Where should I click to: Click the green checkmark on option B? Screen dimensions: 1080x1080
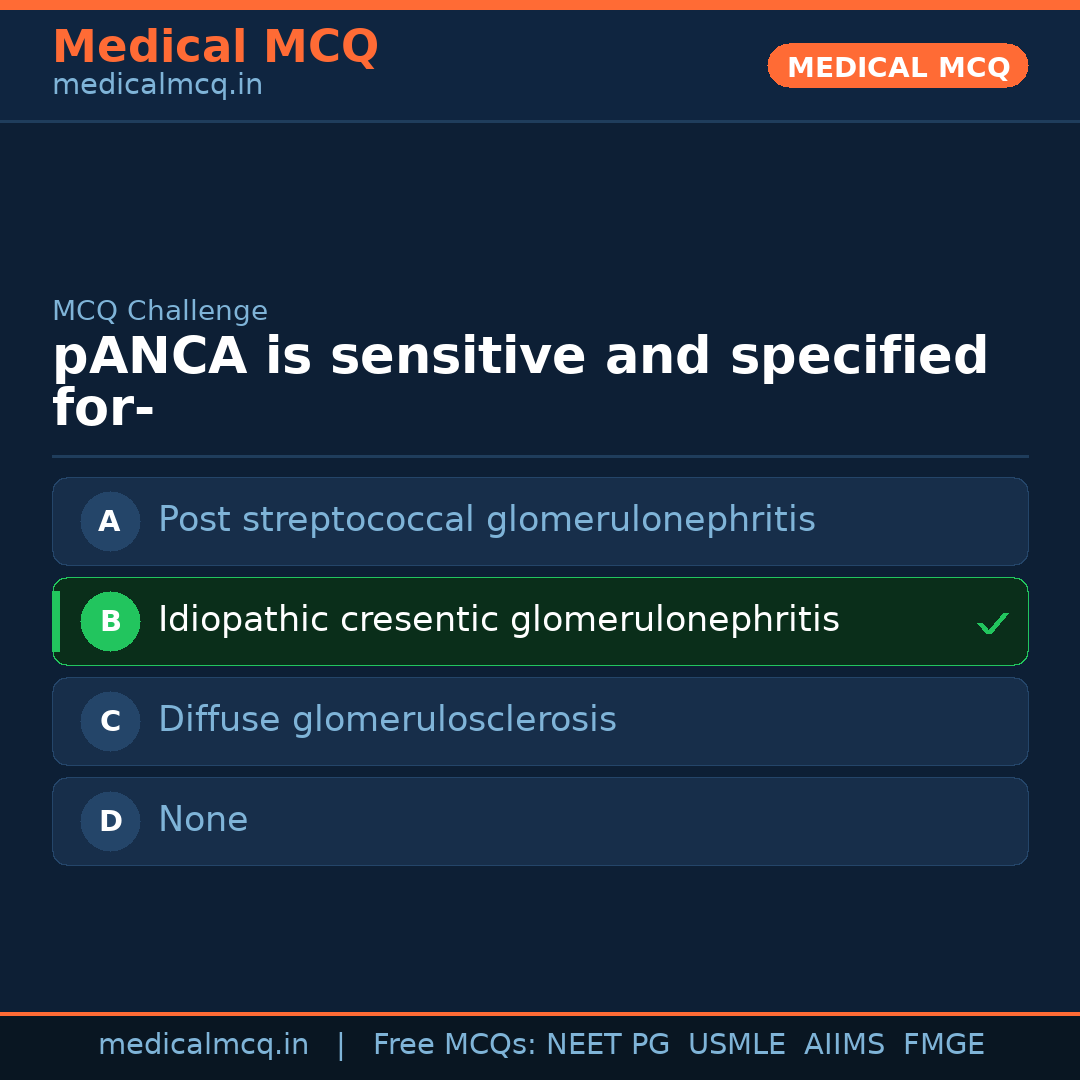(992, 624)
